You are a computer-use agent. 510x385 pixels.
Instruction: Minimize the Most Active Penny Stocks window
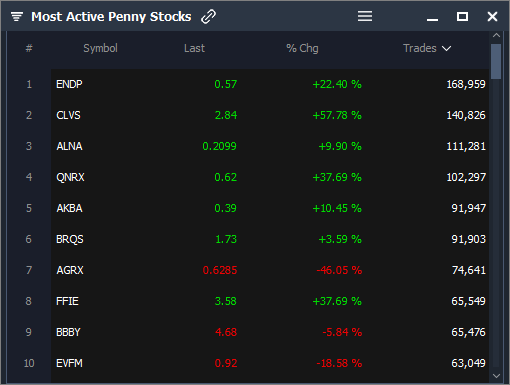pos(432,20)
